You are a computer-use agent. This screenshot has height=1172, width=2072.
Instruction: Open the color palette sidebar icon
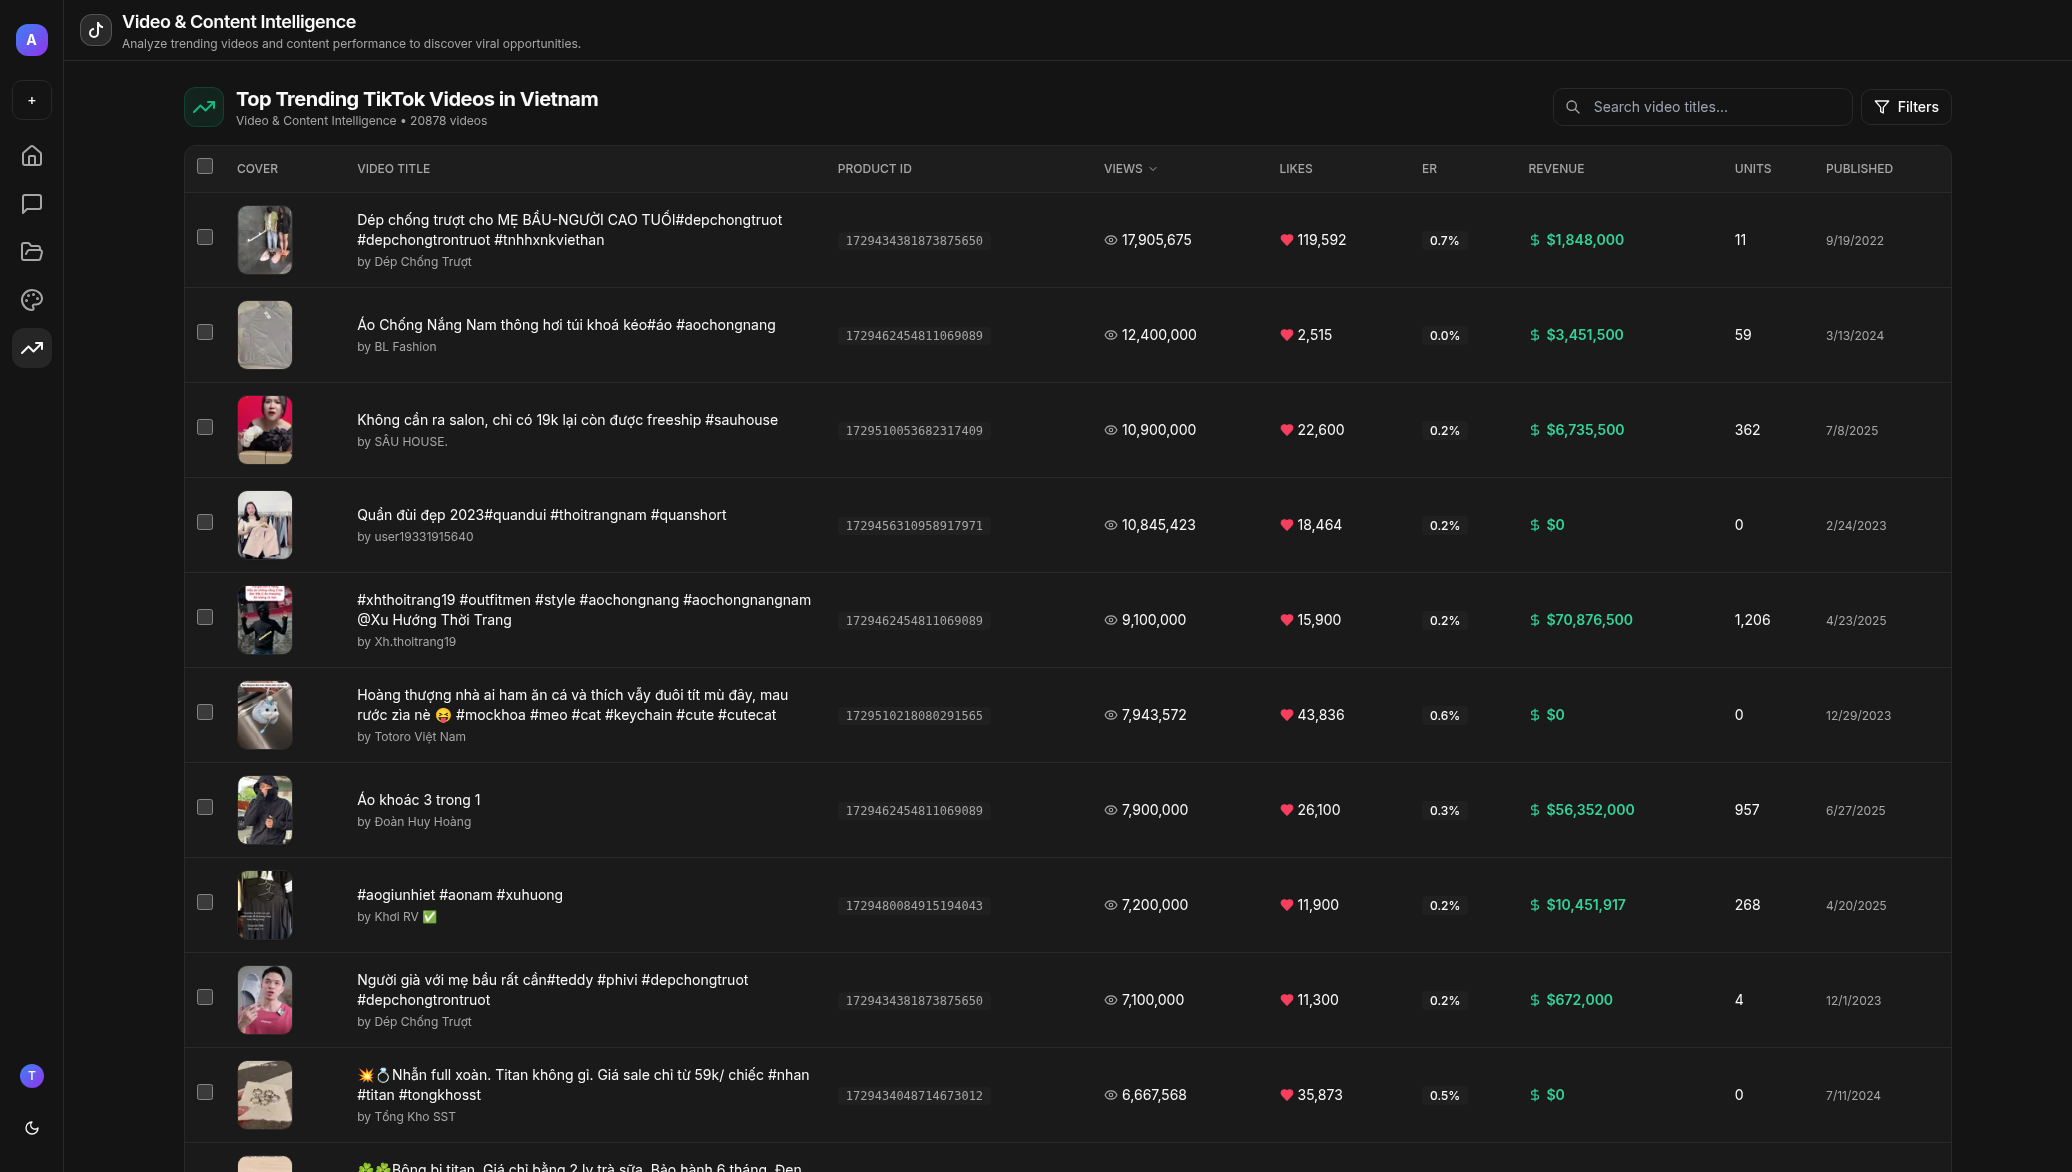(x=32, y=300)
